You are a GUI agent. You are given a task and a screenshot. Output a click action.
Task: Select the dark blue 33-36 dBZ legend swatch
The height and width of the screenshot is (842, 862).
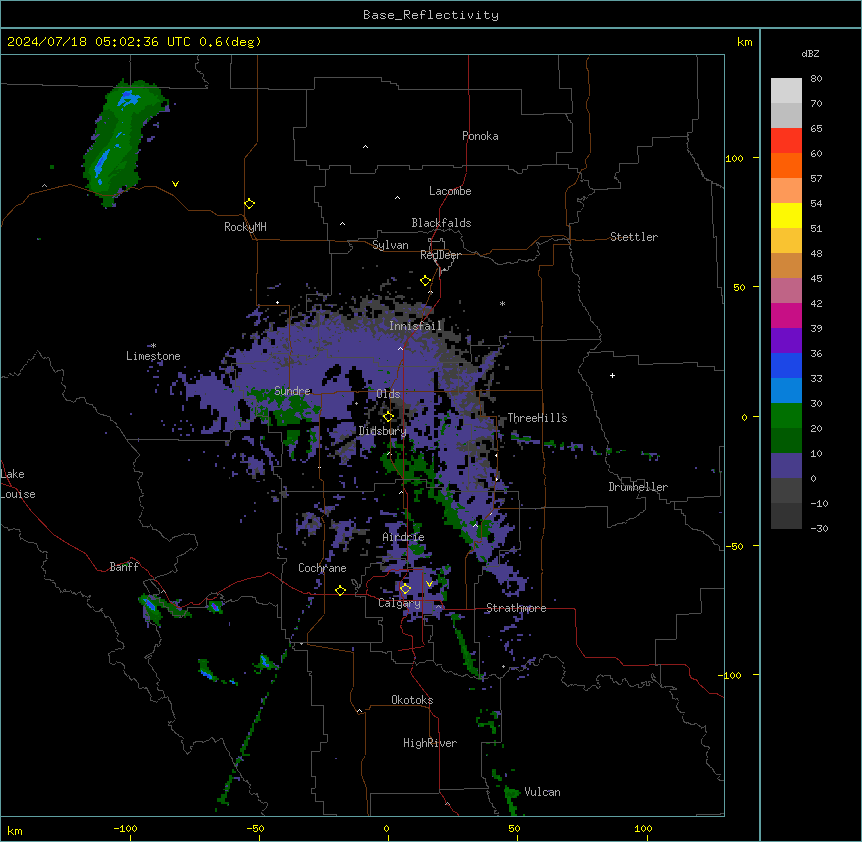[x=786, y=366]
